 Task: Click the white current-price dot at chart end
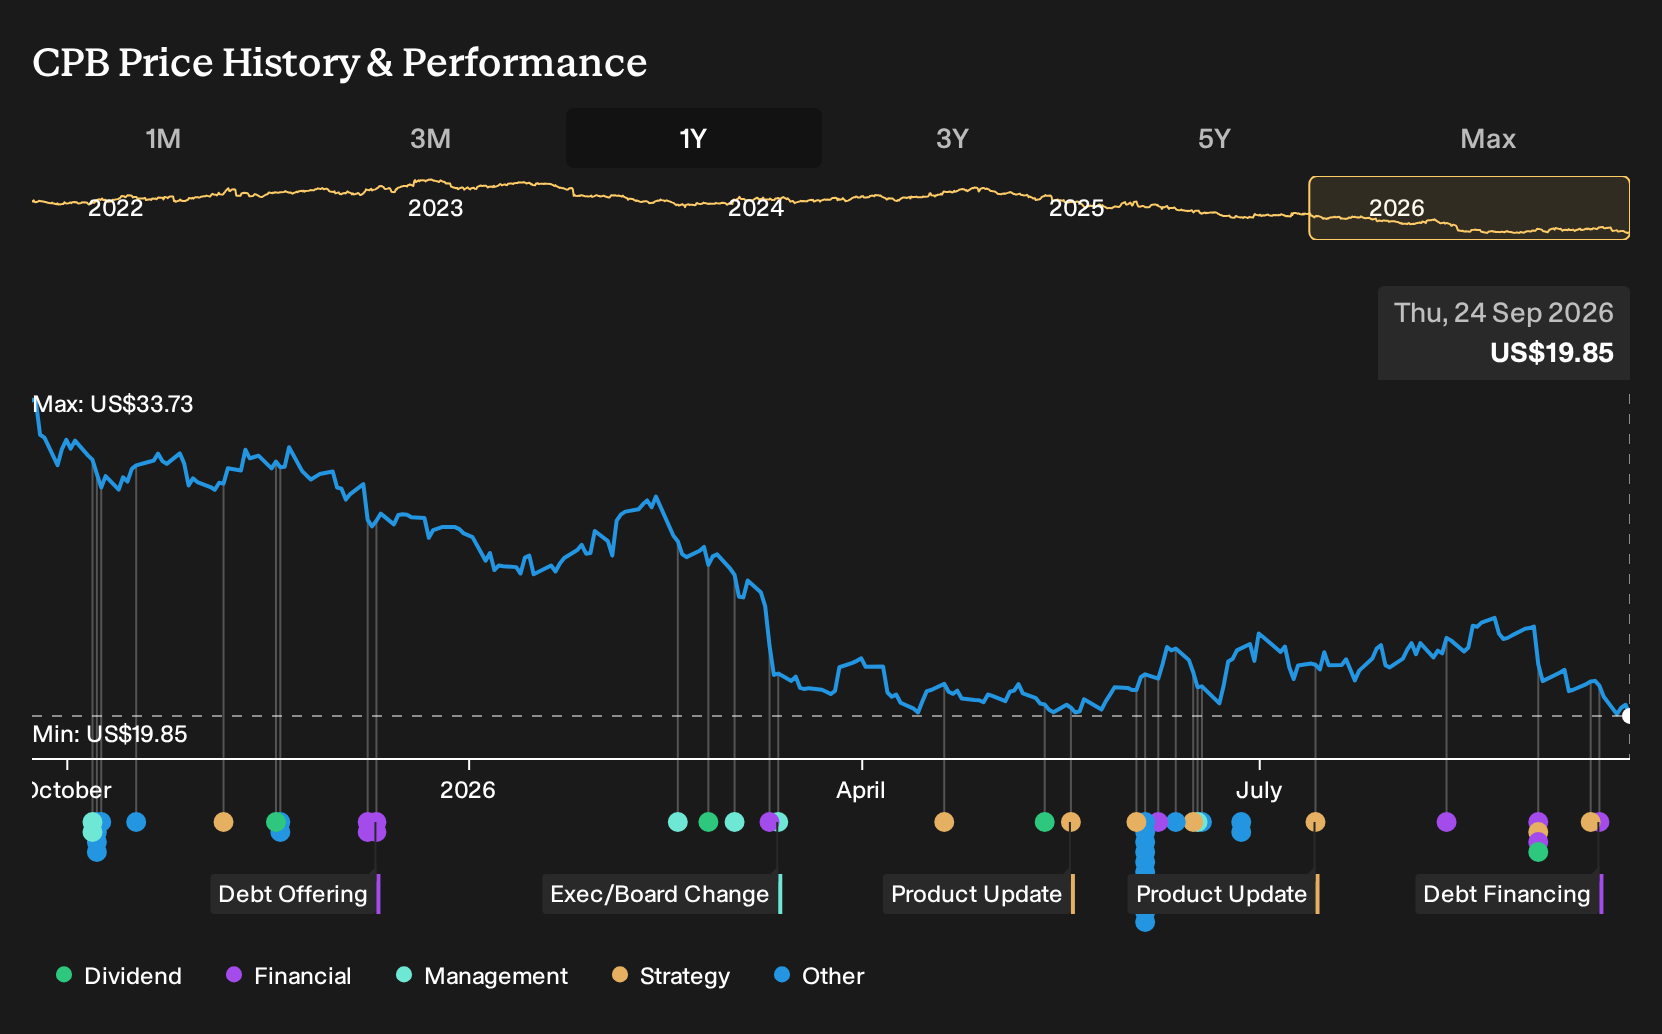tap(1627, 715)
